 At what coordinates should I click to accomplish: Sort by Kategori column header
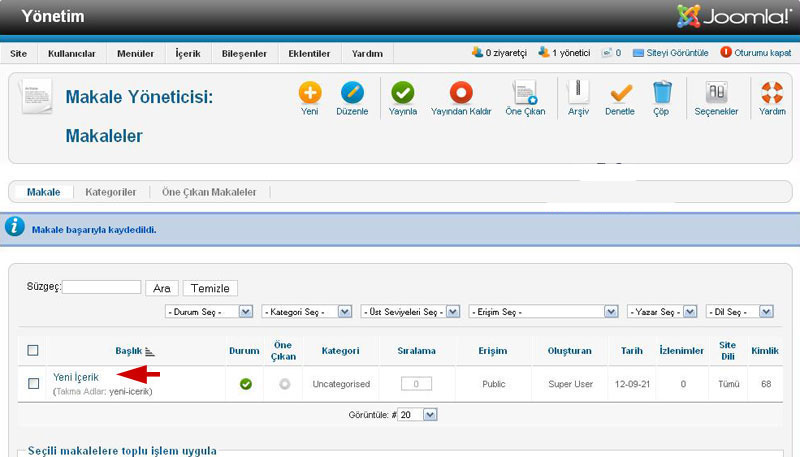tap(340, 351)
